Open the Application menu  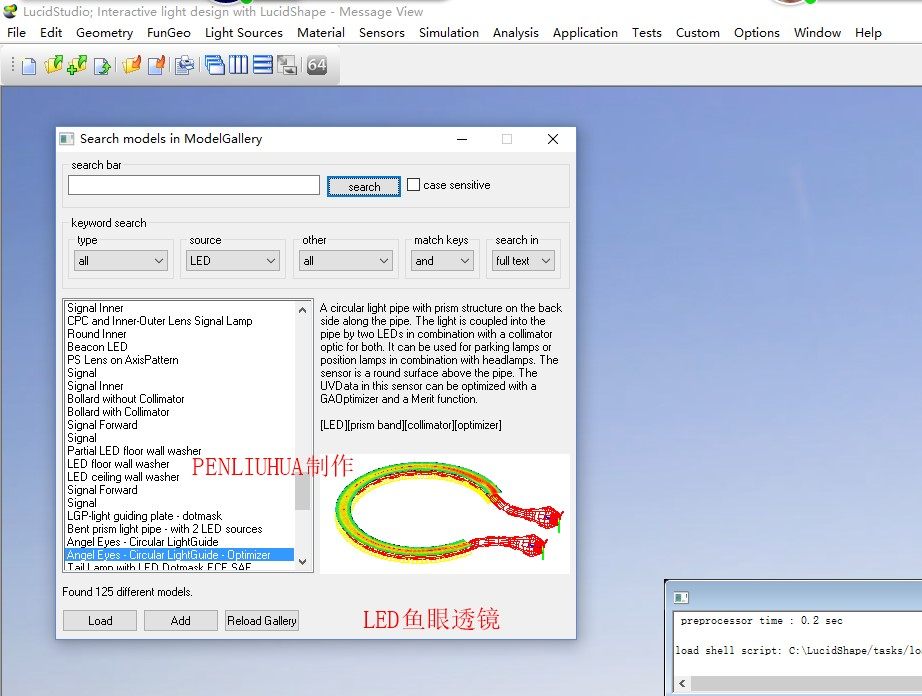tap(585, 32)
